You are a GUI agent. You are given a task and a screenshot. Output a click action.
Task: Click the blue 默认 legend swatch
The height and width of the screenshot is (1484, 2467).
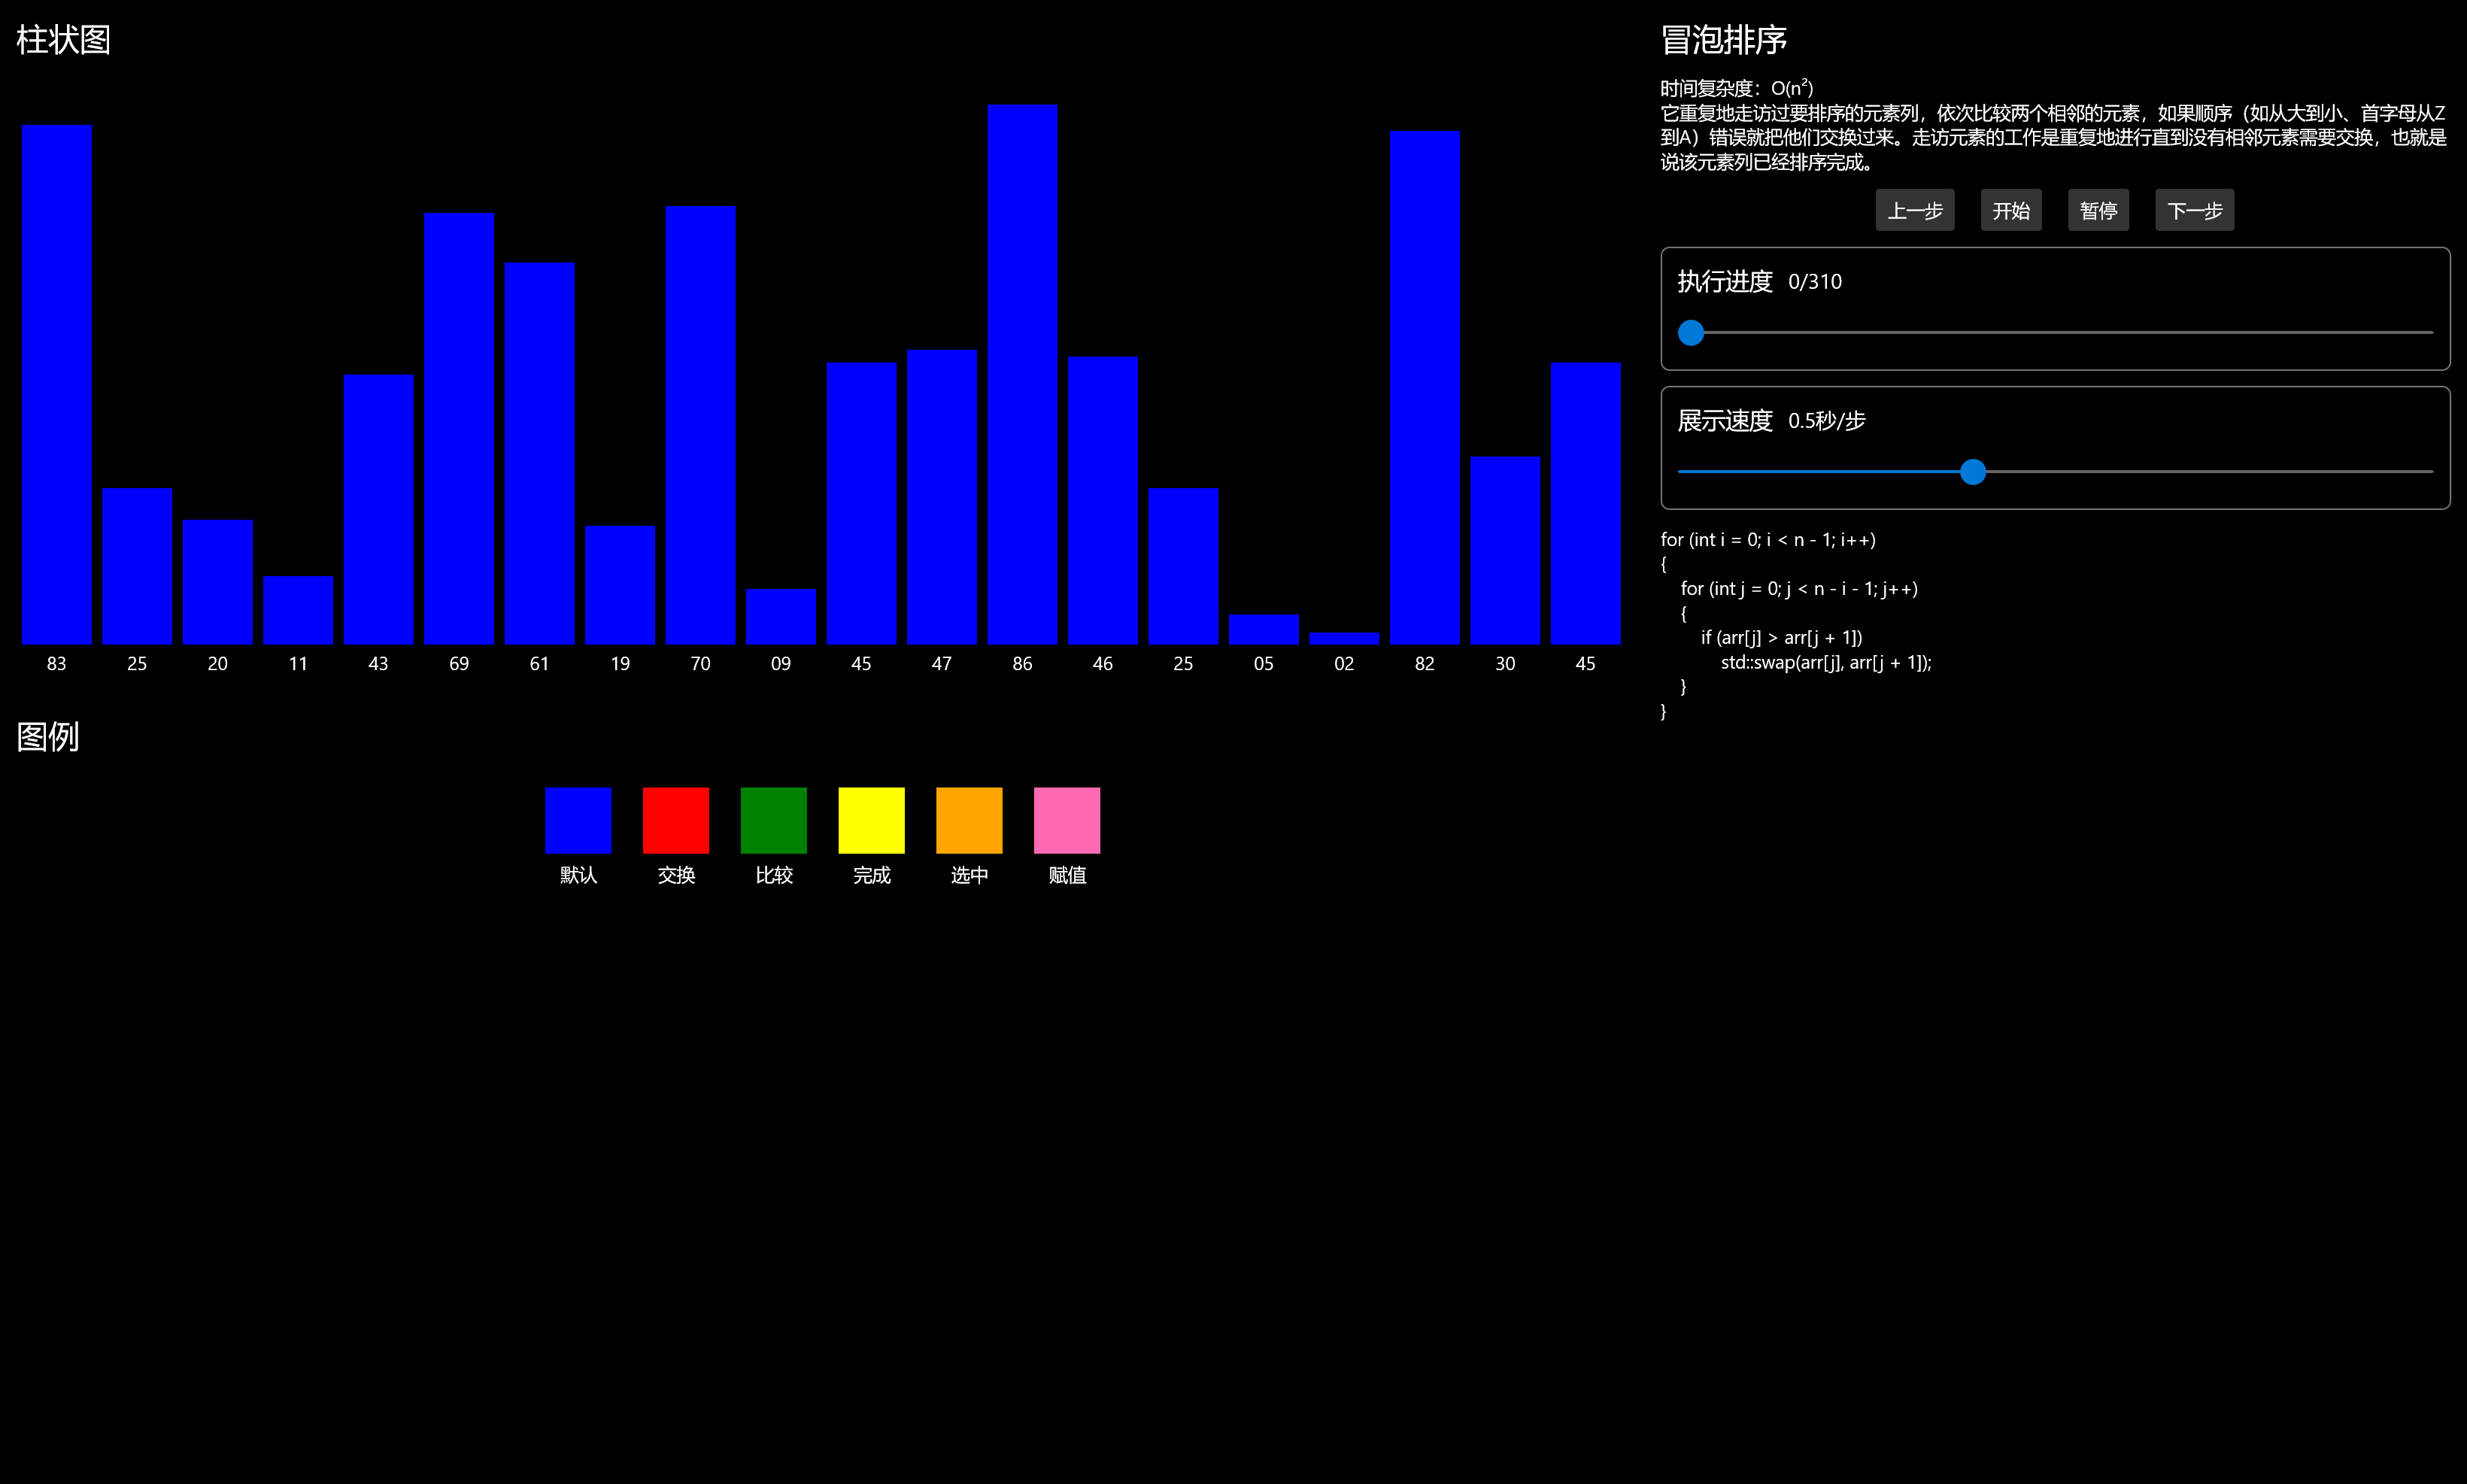point(578,820)
